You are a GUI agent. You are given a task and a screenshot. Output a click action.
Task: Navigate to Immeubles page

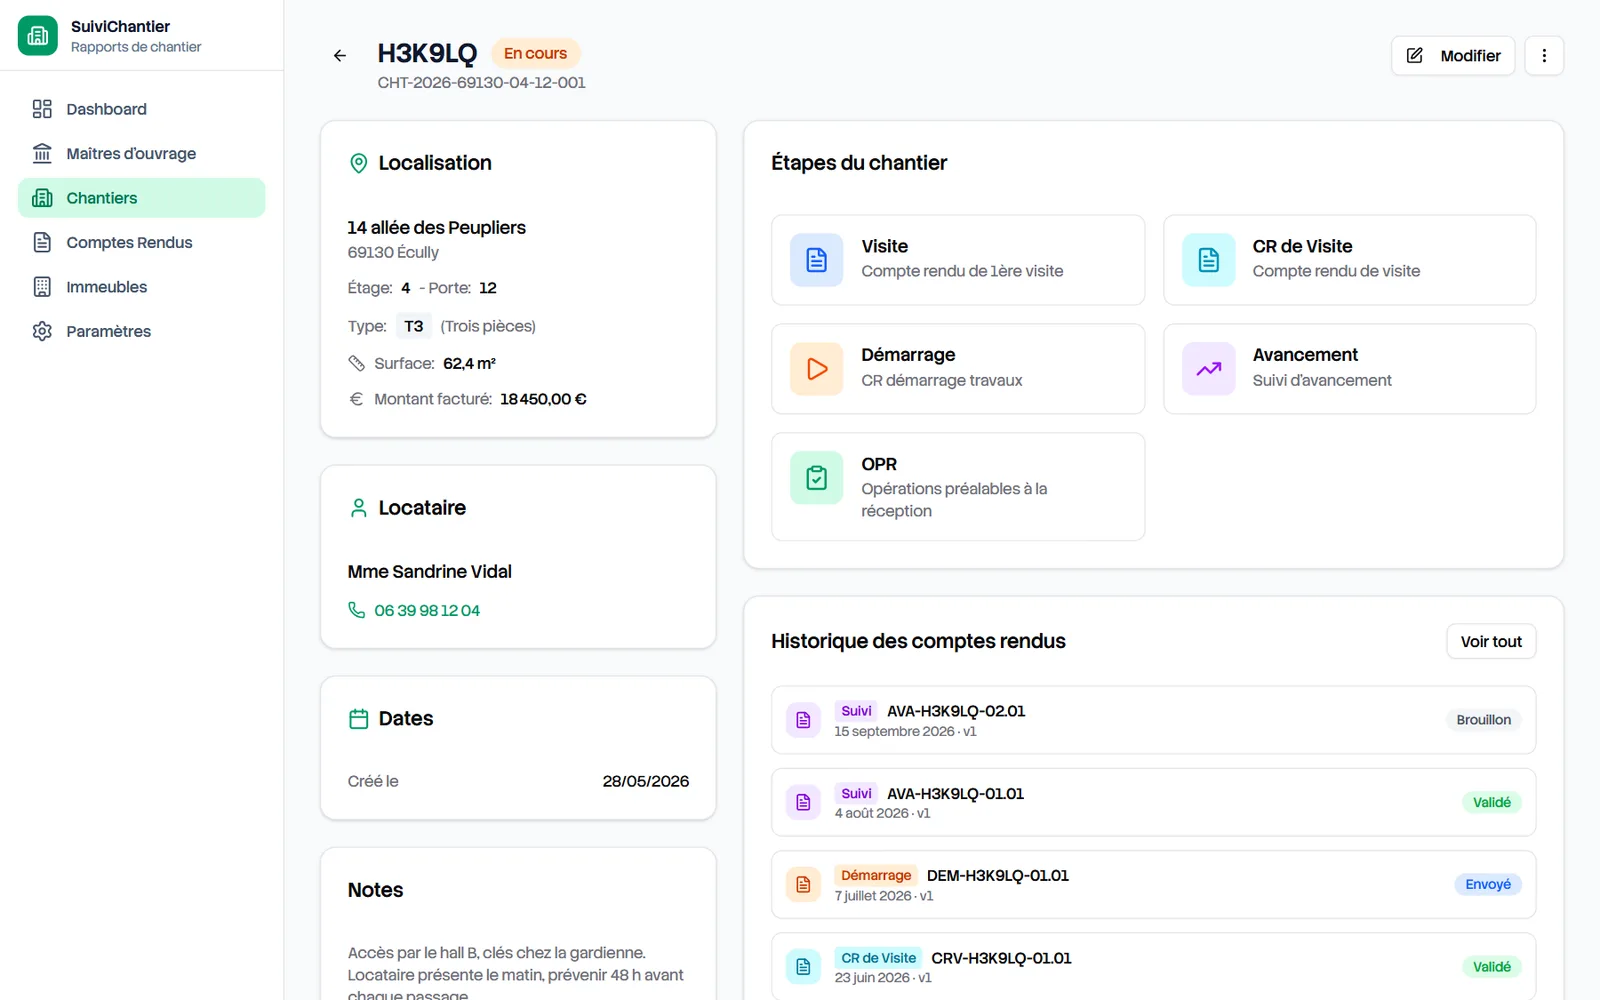click(x=142, y=287)
